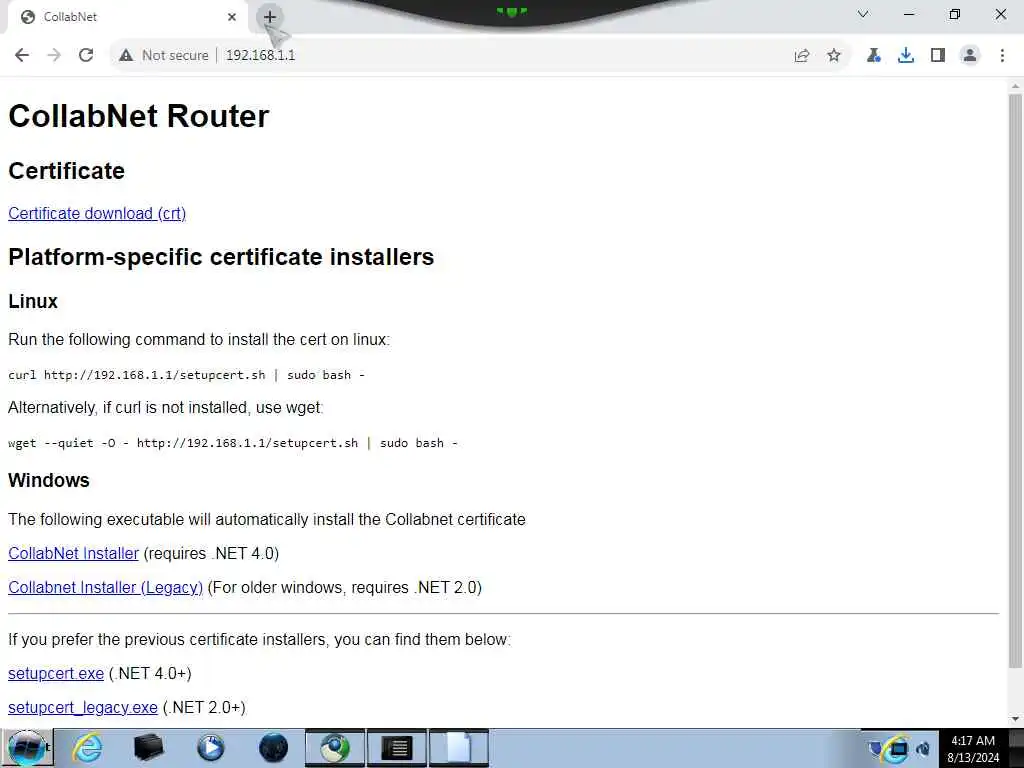This screenshot has width=1024, height=768.
Task: Toggle the browser side panel
Action: click(x=938, y=56)
